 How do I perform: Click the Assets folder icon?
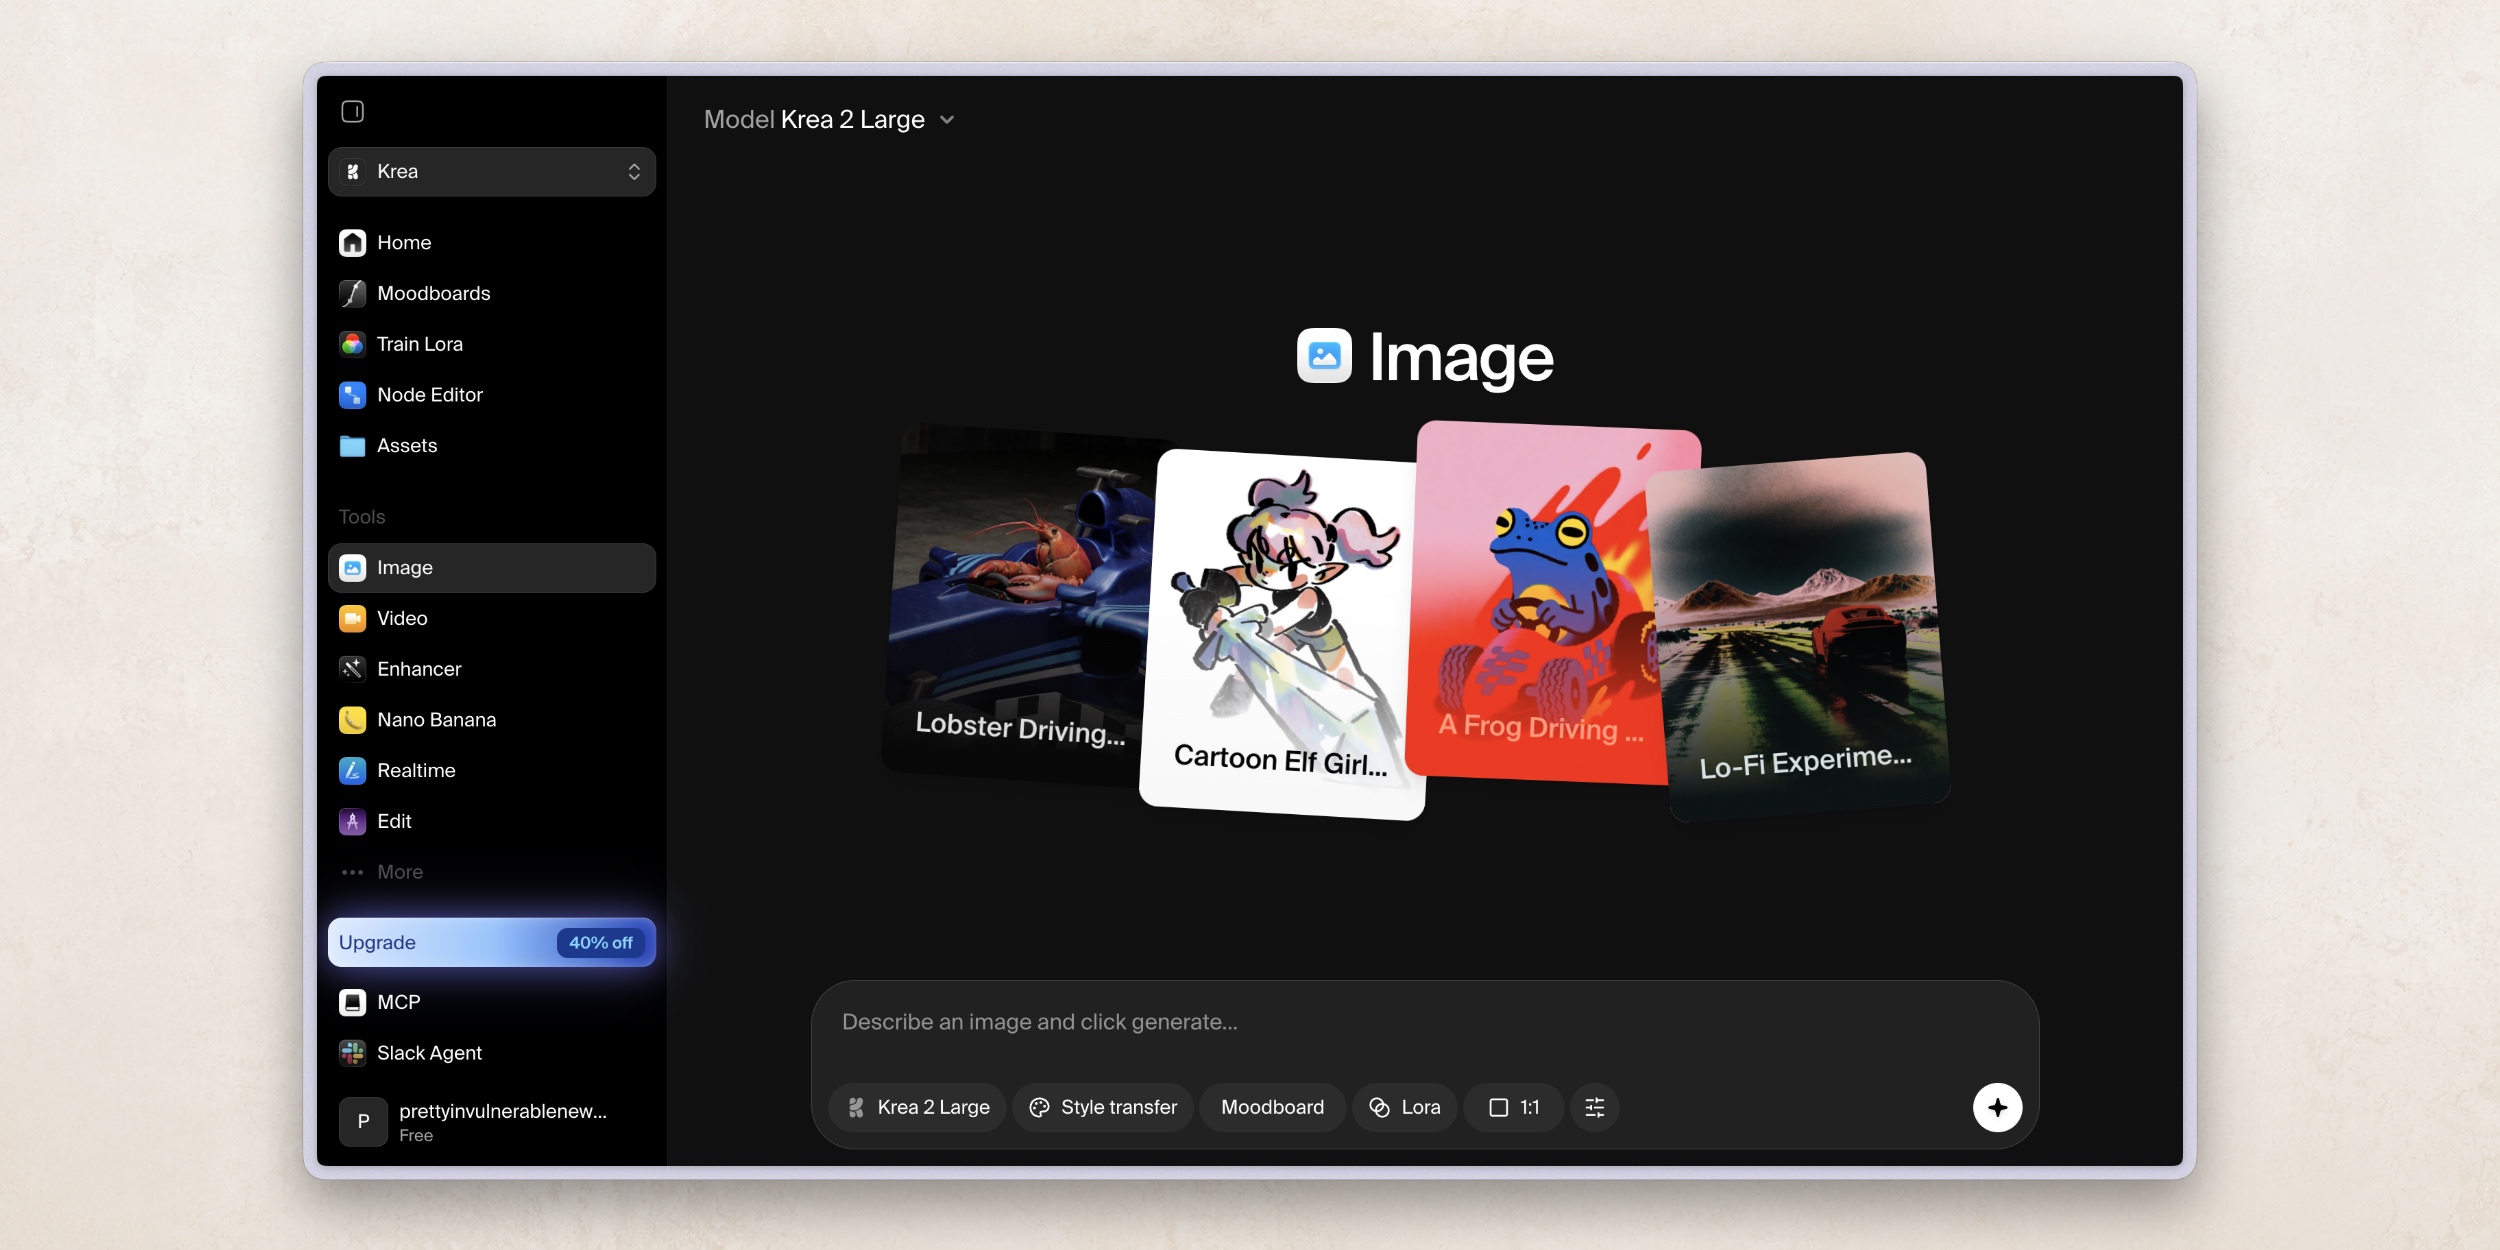[x=352, y=446]
